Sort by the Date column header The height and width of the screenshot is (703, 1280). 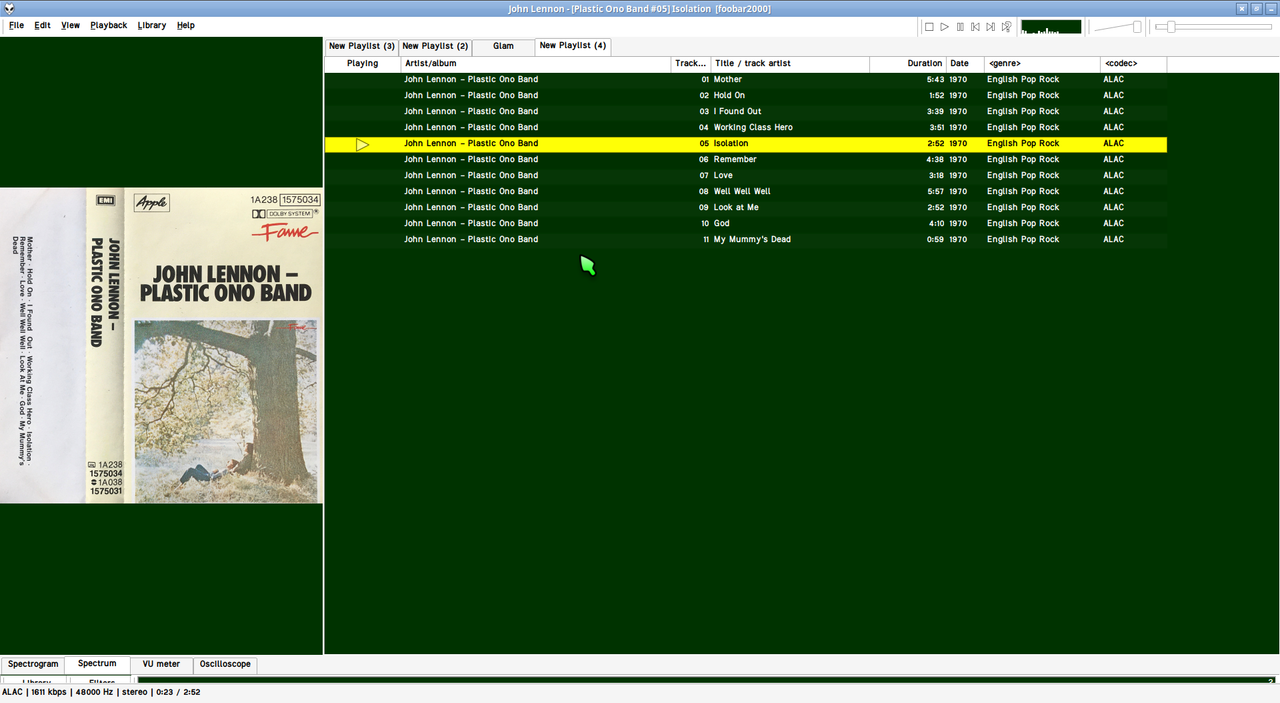coord(965,64)
